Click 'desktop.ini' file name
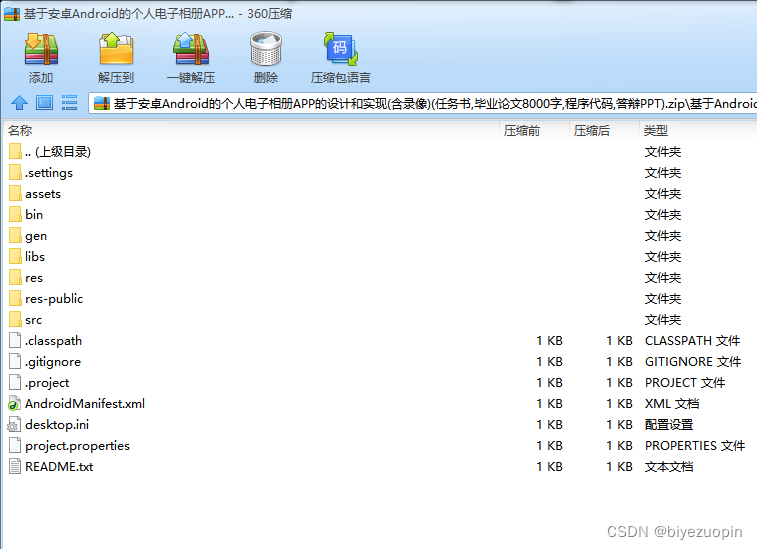Screen dimensions: 757x549 pyautogui.click(x=57, y=424)
